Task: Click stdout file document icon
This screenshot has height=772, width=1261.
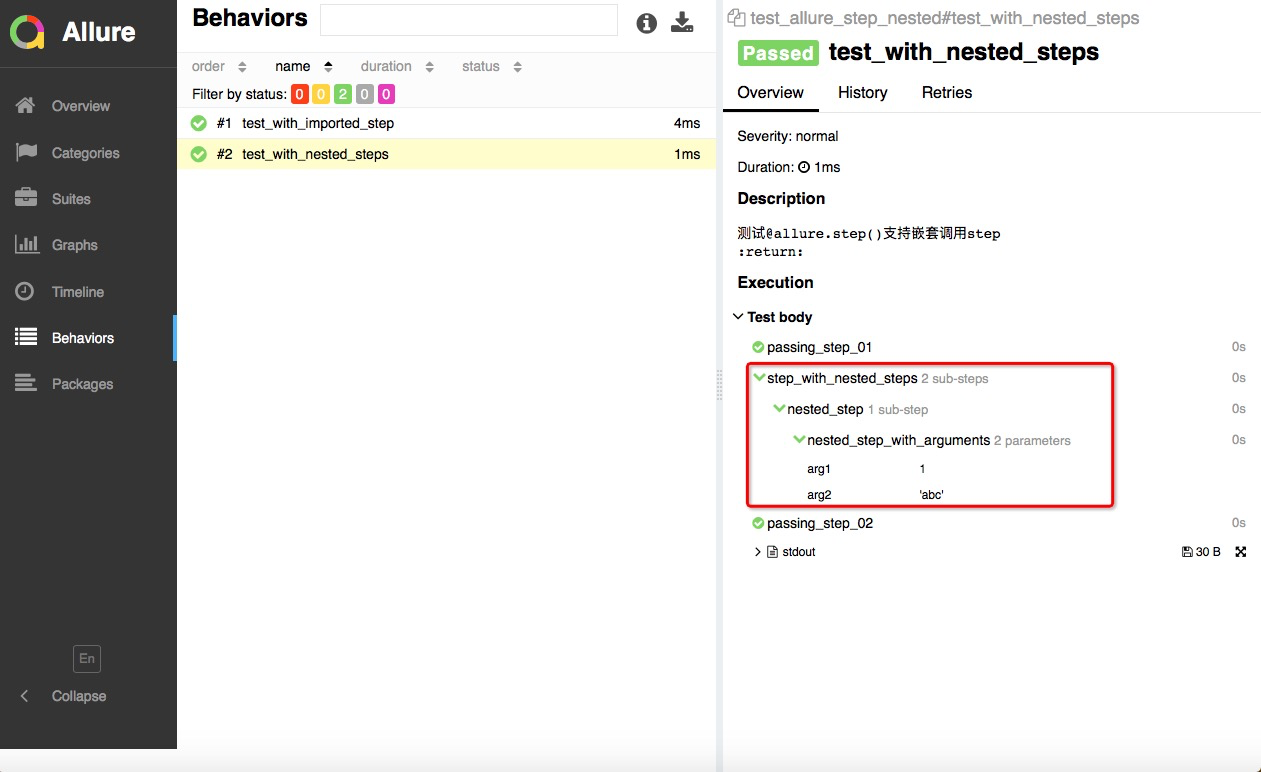Action: [x=772, y=552]
